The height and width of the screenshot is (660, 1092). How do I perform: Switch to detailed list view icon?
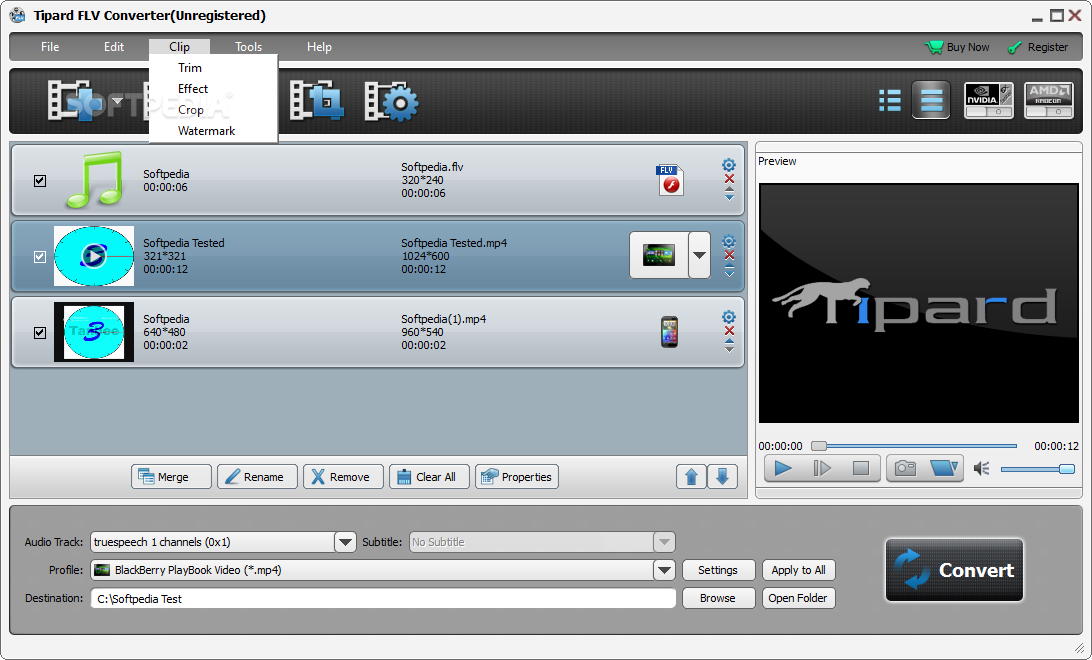(x=889, y=101)
